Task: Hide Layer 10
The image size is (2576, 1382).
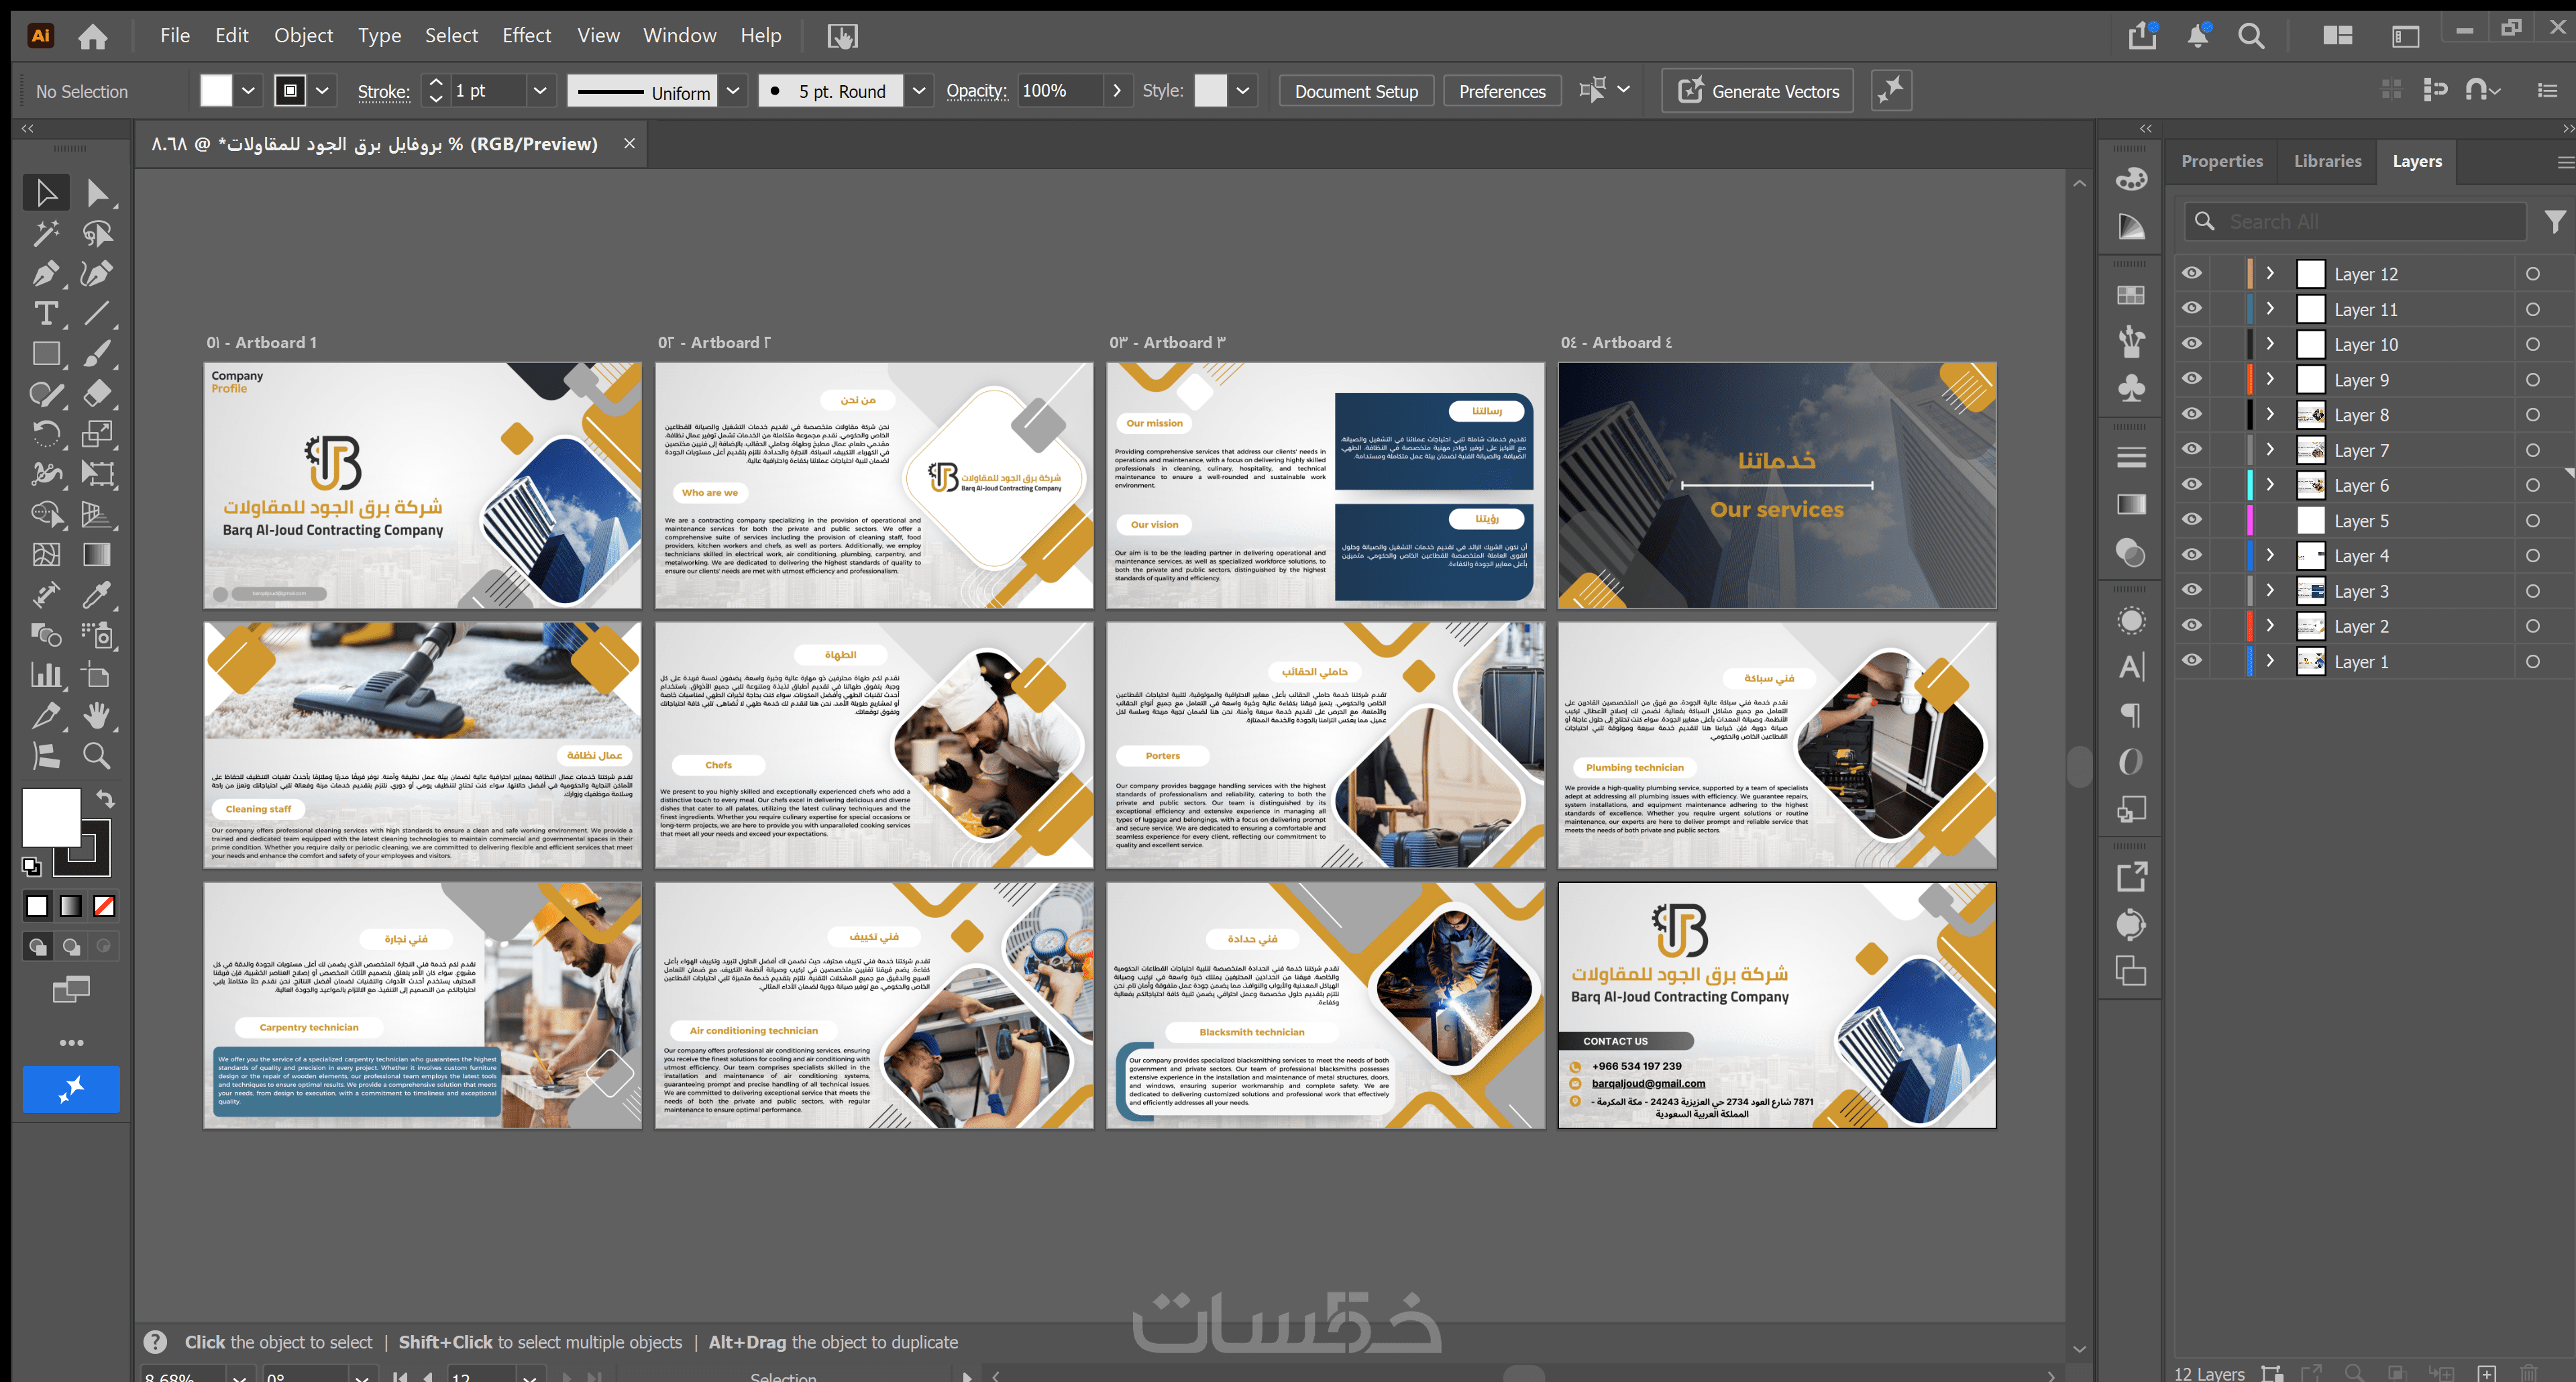Action: (2191, 344)
